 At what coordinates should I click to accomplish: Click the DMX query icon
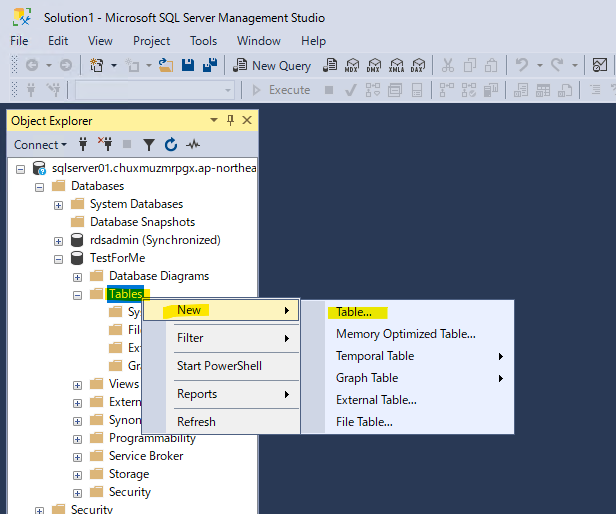pyautogui.click(x=374, y=66)
